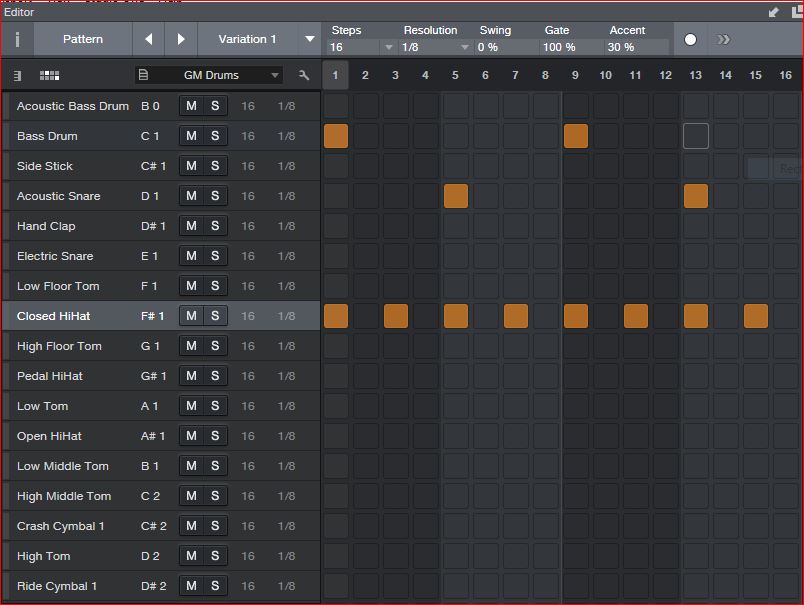This screenshot has width=804, height=605.
Task: Open the drum map wrench settings icon
Action: click(x=304, y=75)
